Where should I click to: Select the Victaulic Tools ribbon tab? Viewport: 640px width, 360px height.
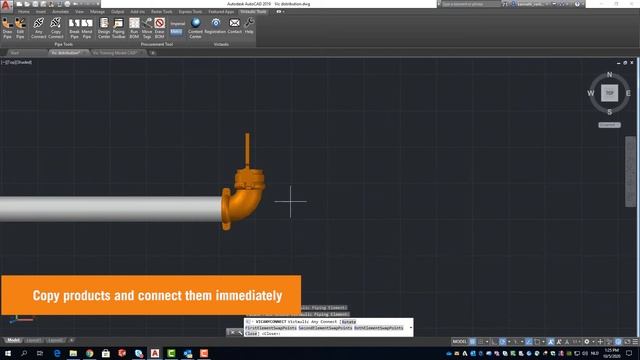coord(253,12)
